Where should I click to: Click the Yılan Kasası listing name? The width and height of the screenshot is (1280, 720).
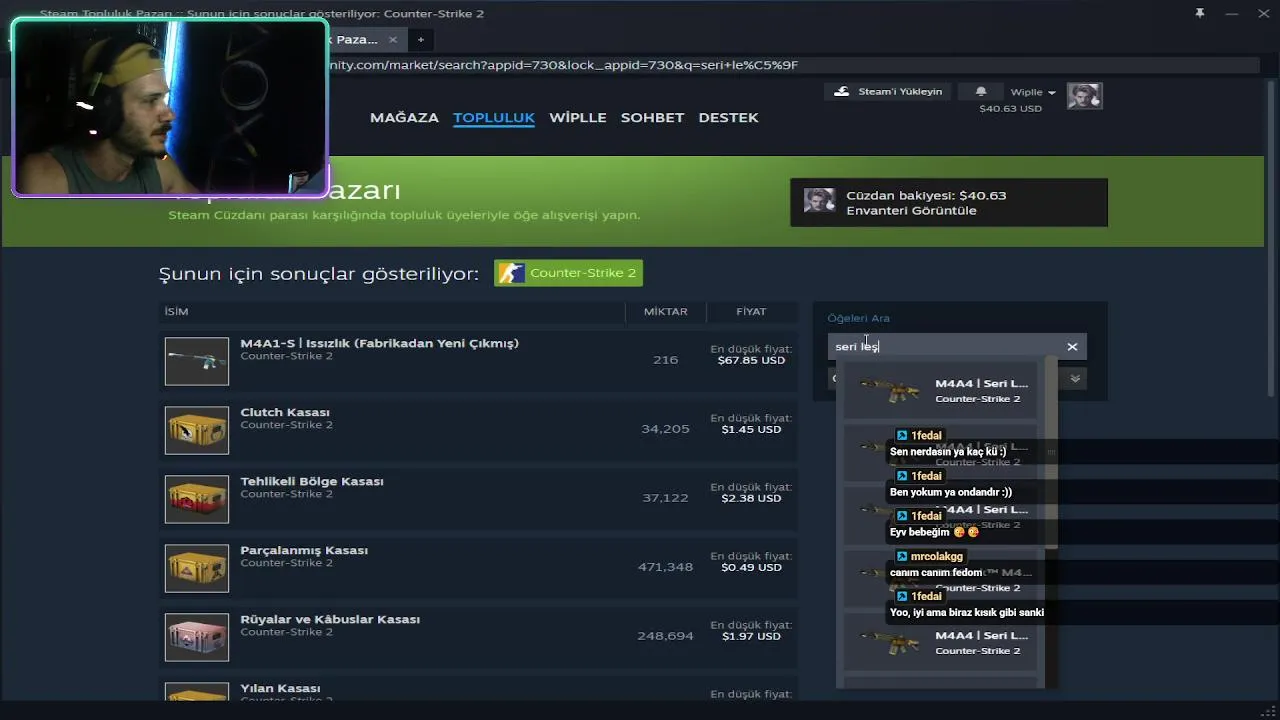point(280,688)
